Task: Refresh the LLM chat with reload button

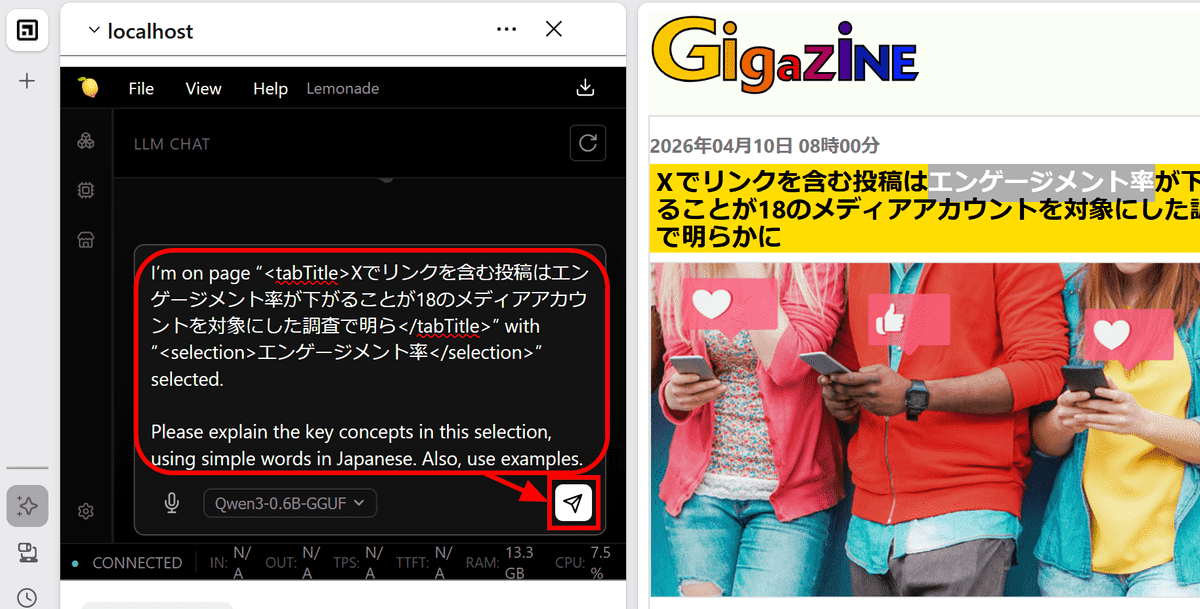Action: tap(588, 143)
